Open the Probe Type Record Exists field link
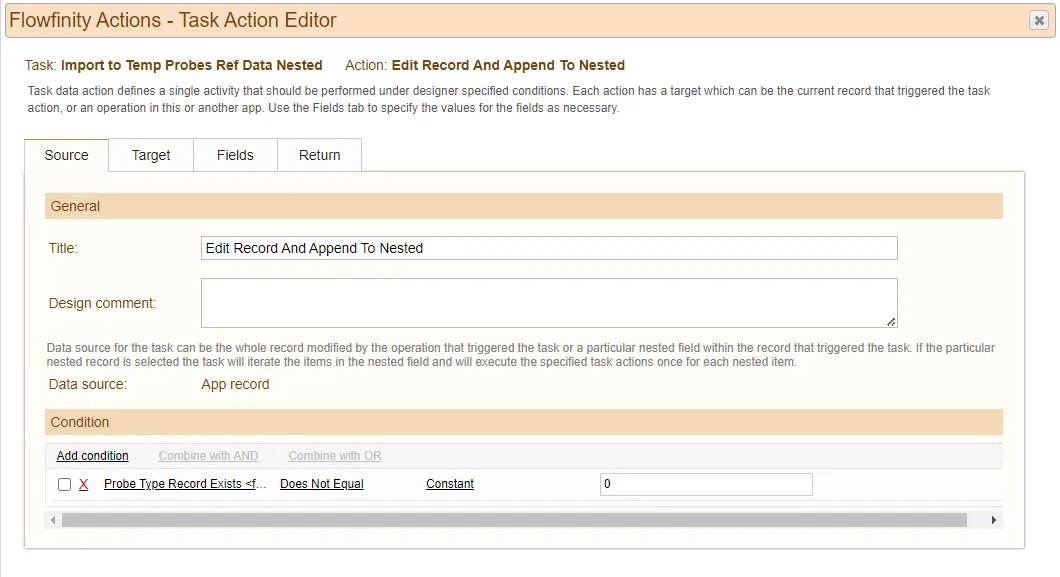 (x=185, y=484)
